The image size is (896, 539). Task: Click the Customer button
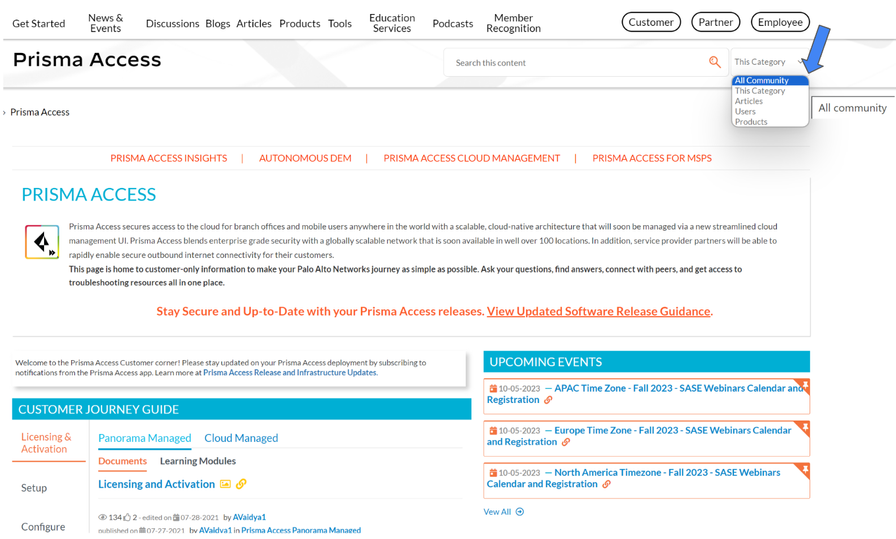pyautogui.click(x=651, y=22)
